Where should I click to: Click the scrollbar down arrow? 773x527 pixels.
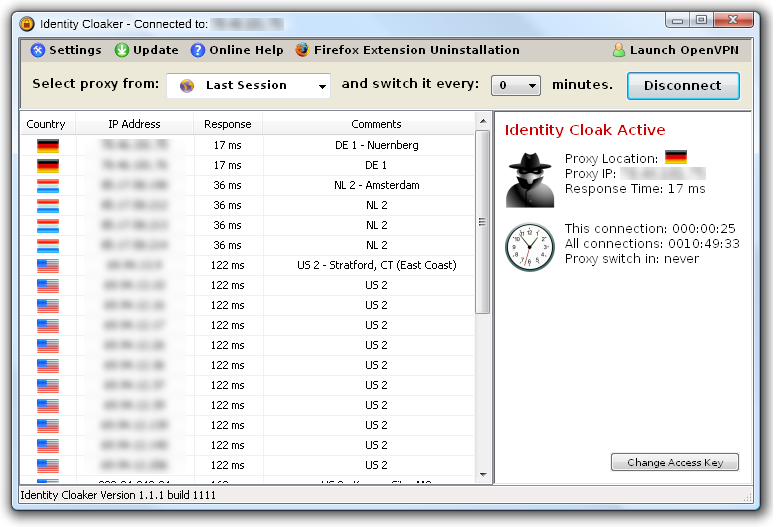click(483, 475)
